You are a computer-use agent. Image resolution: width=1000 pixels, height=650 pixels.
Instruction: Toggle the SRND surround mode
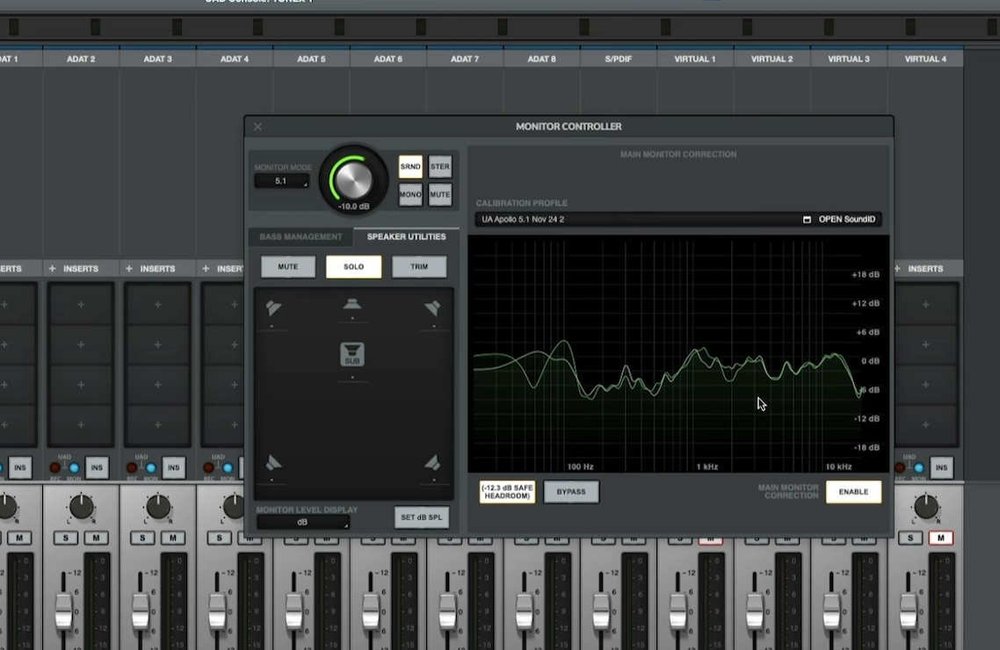click(409, 167)
